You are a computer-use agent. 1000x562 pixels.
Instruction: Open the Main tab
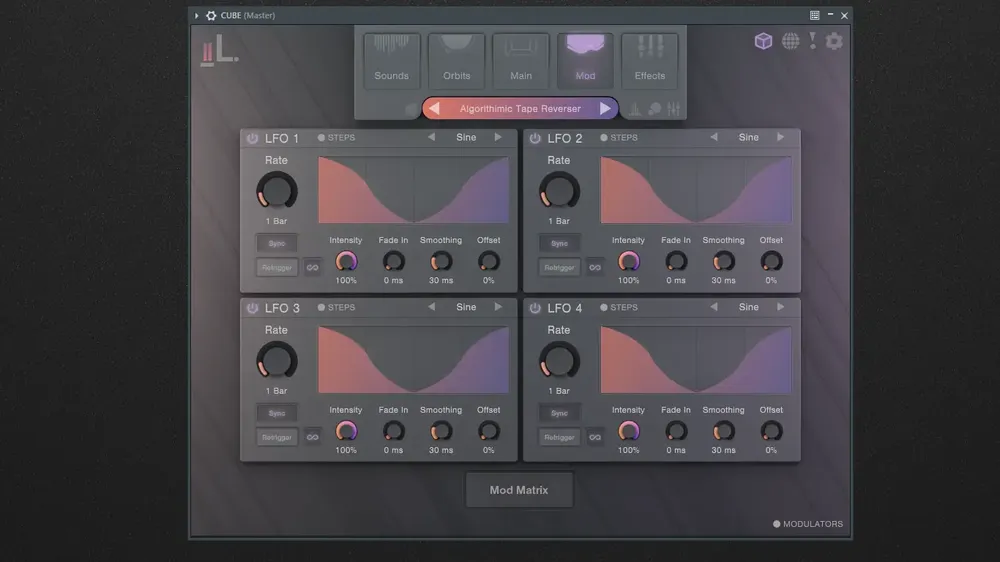click(x=521, y=61)
